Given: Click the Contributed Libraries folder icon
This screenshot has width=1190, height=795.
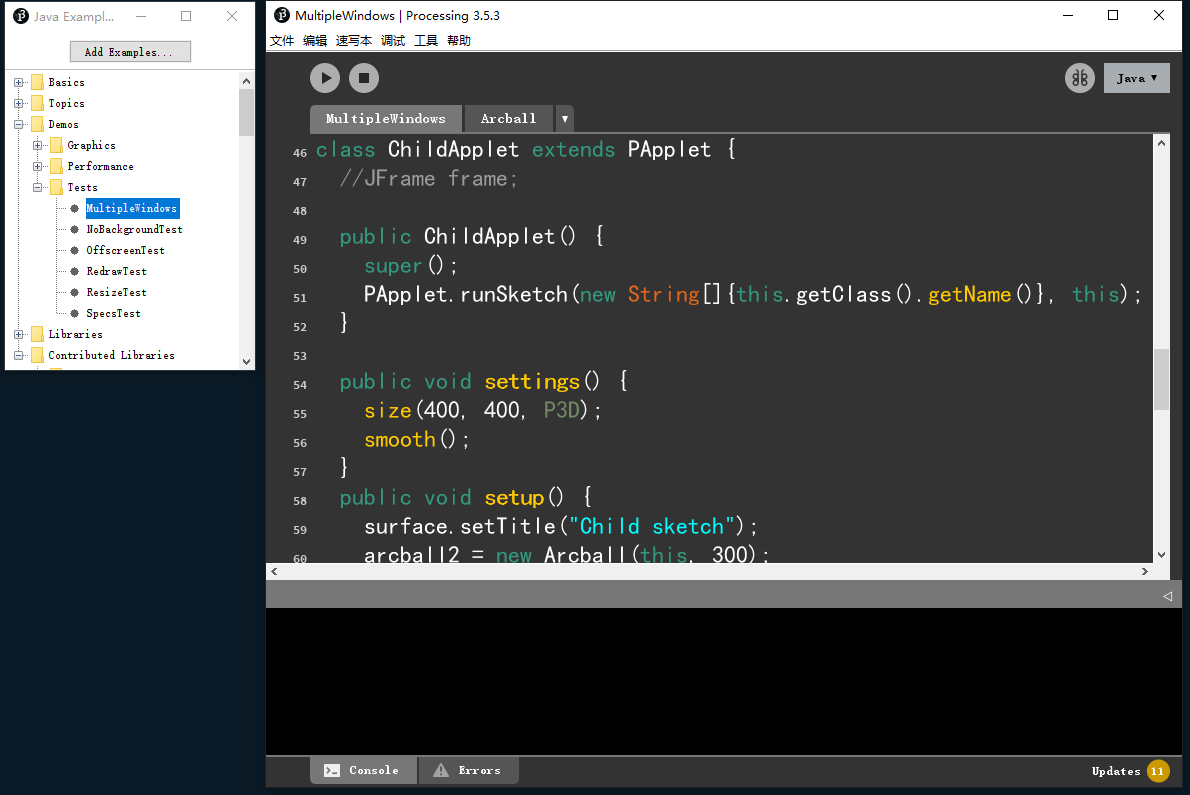Looking at the screenshot, I should (x=37, y=355).
